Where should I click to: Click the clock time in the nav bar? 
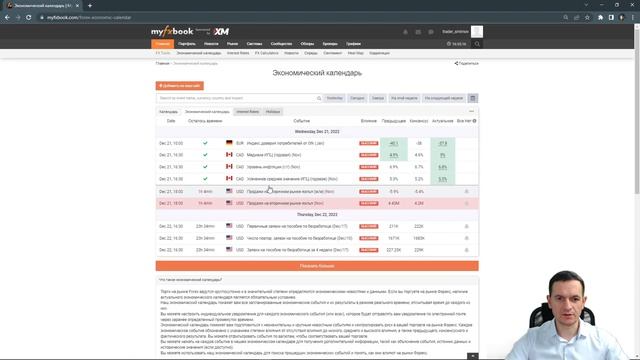coord(456,44)
